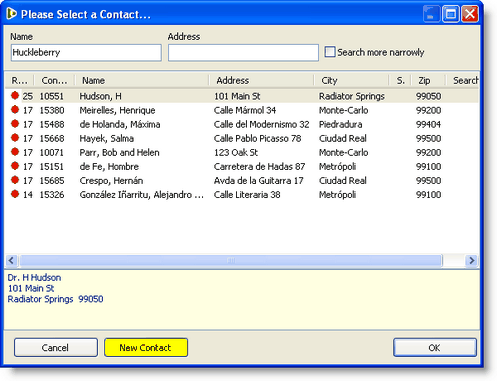497x381 pixels.
Task: Click city Piedradura
Action: [x=341, y=124]
